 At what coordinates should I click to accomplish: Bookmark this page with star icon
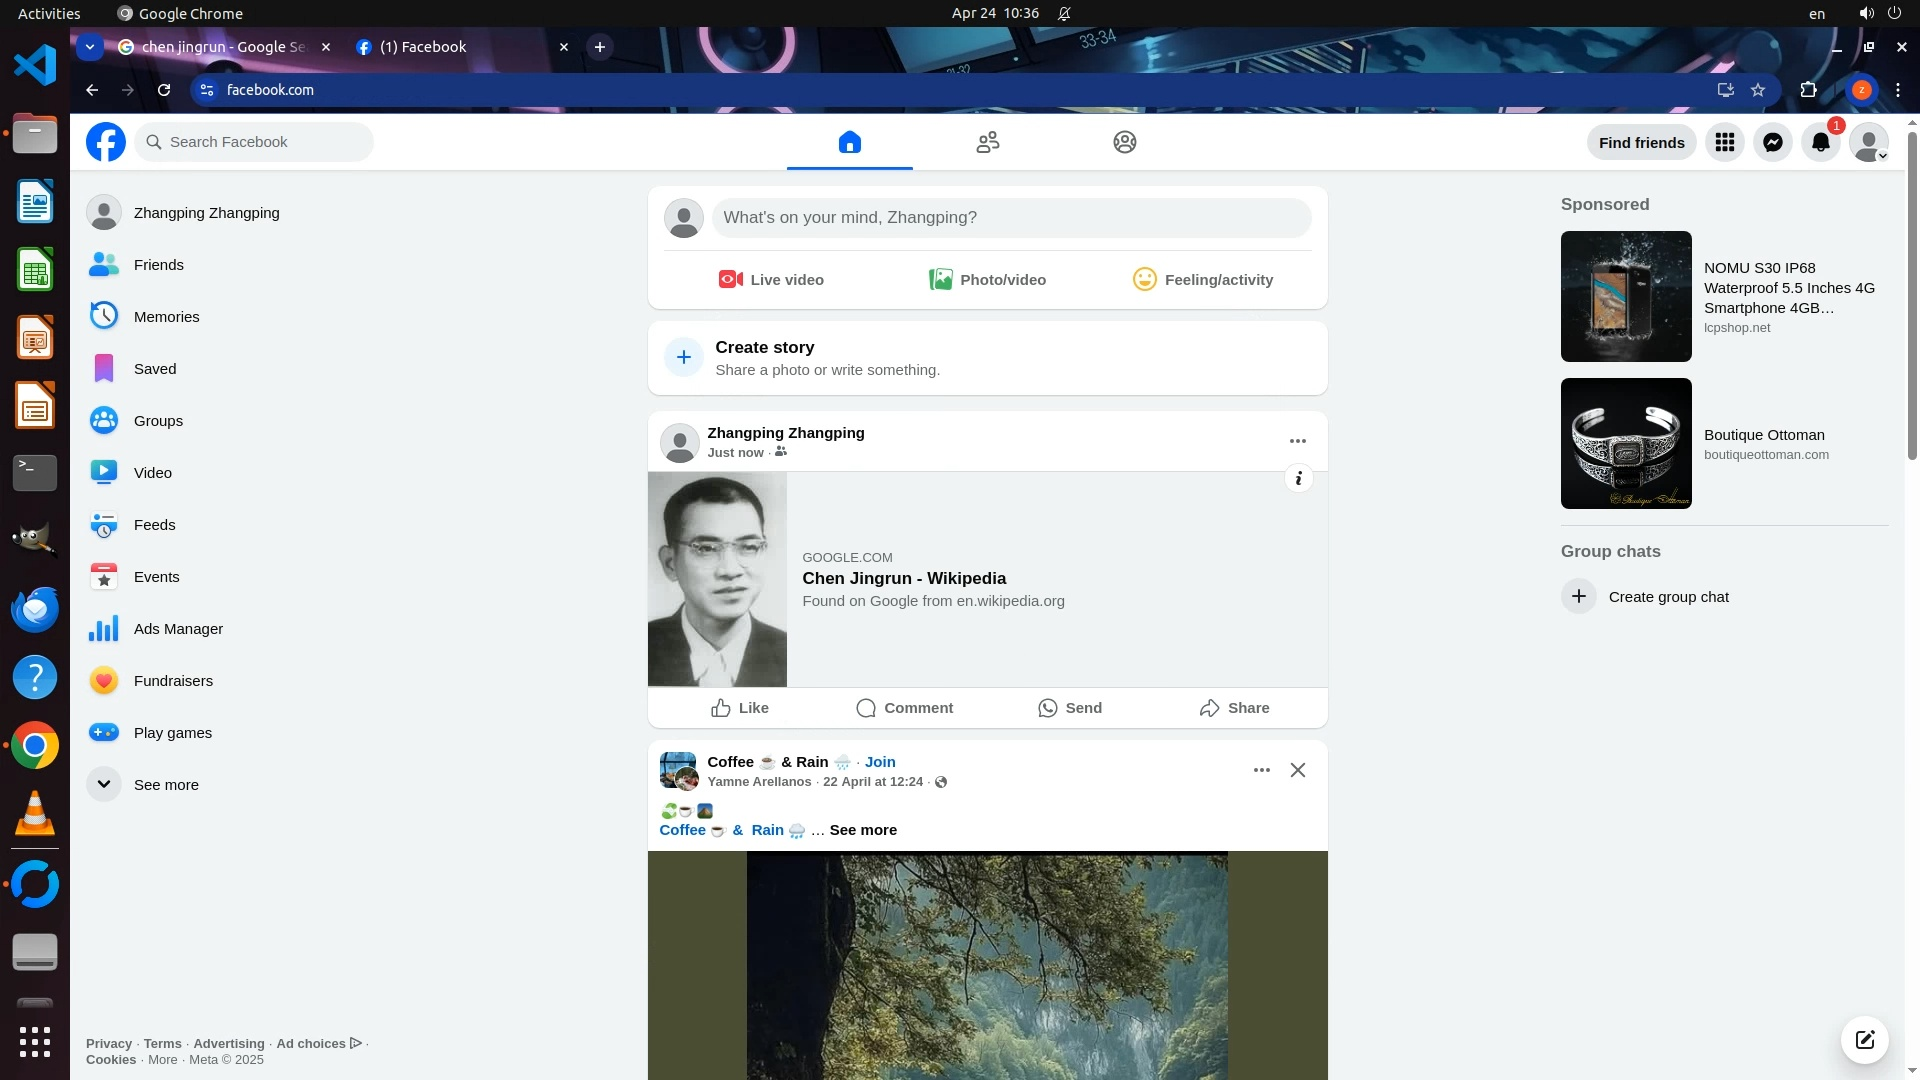(x=1758, y=90)
